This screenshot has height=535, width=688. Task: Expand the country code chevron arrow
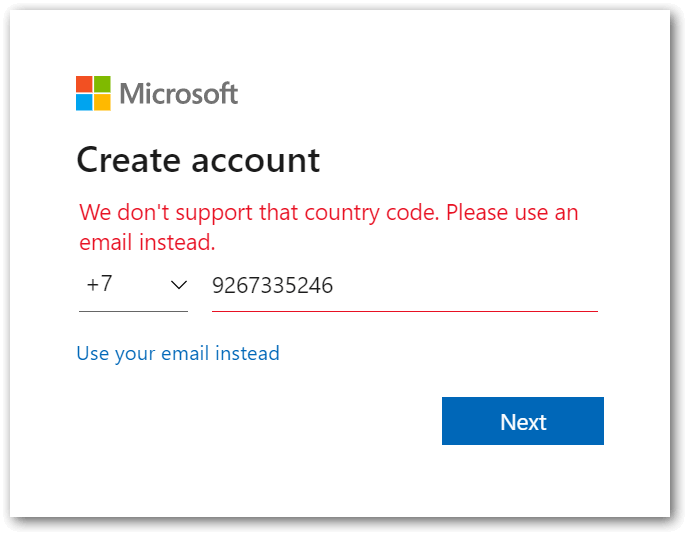(179, 285)
